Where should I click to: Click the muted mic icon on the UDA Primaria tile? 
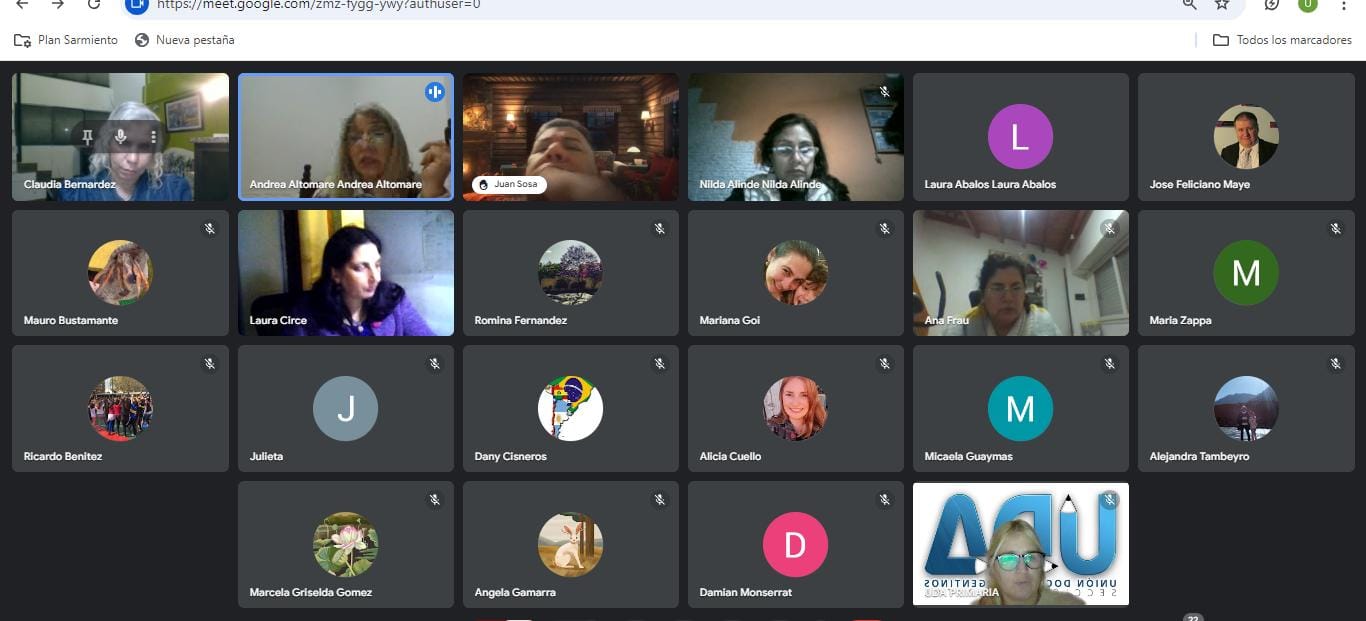(x=1109, y=500)
